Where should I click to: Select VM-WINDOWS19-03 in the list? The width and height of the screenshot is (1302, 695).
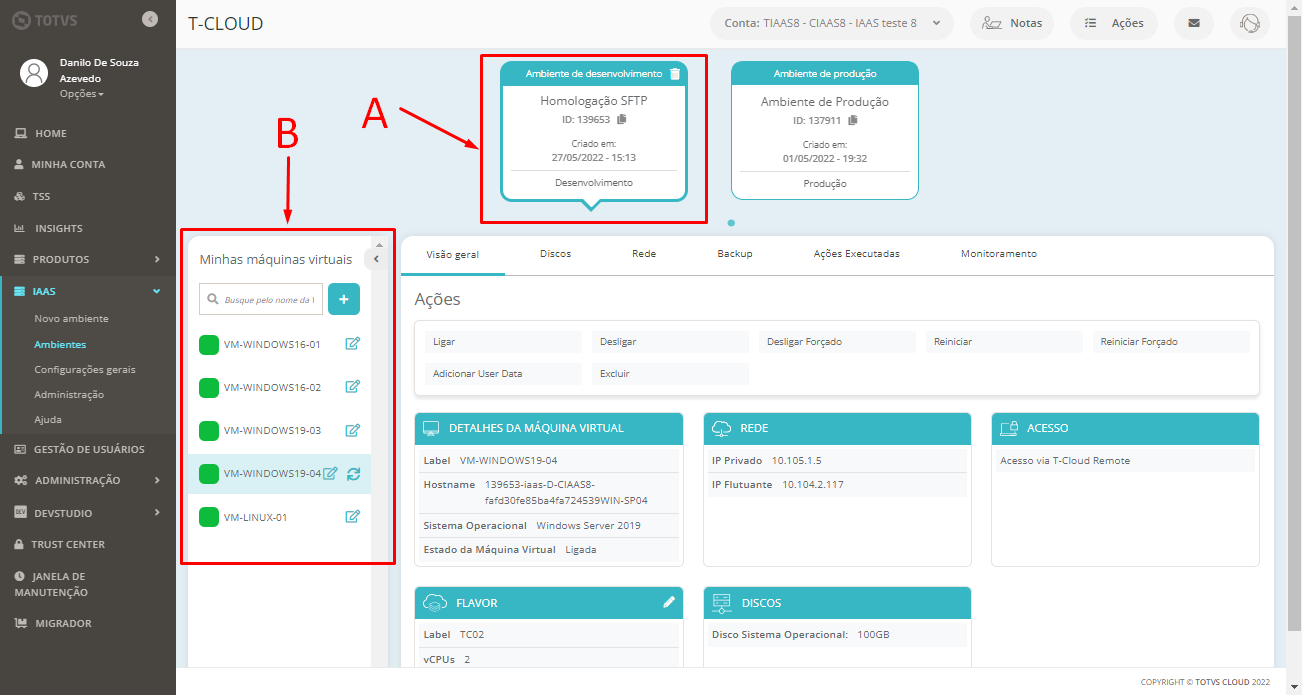pos(272,430)
